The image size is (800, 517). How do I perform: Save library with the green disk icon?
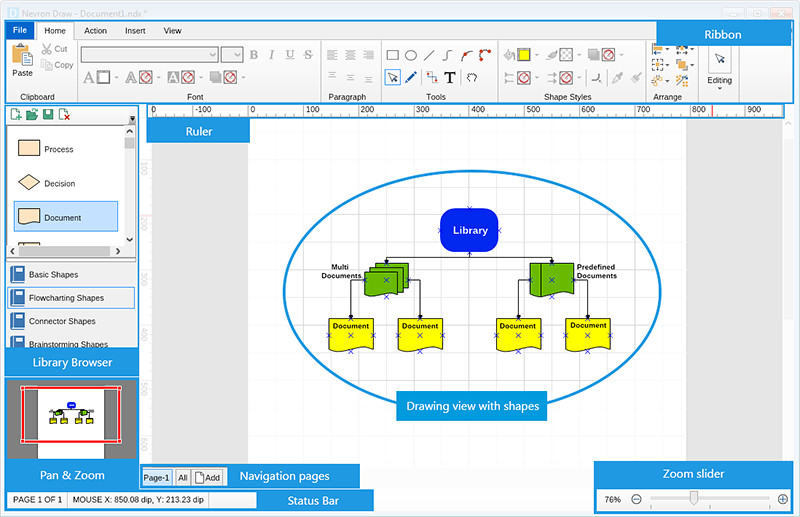[x=48, y=115]
